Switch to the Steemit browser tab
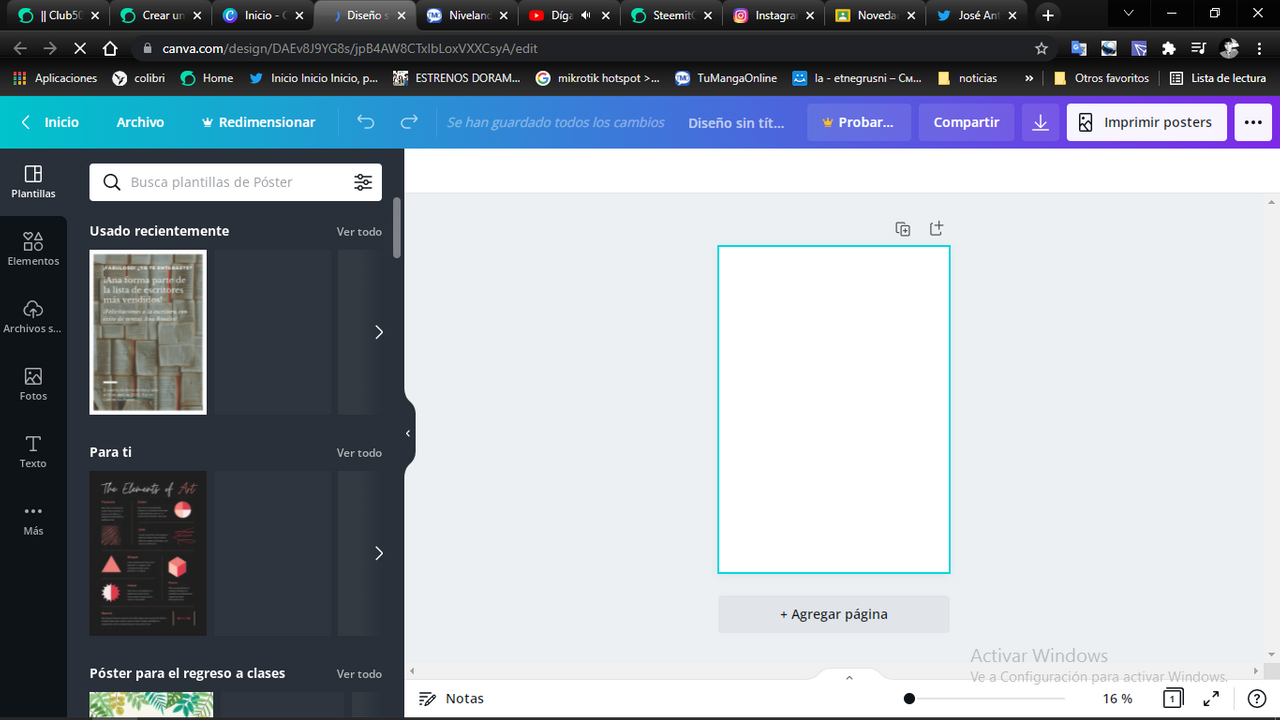This screenshot has width=1280, height=720. pyautogui.click(x=671, y=15)
